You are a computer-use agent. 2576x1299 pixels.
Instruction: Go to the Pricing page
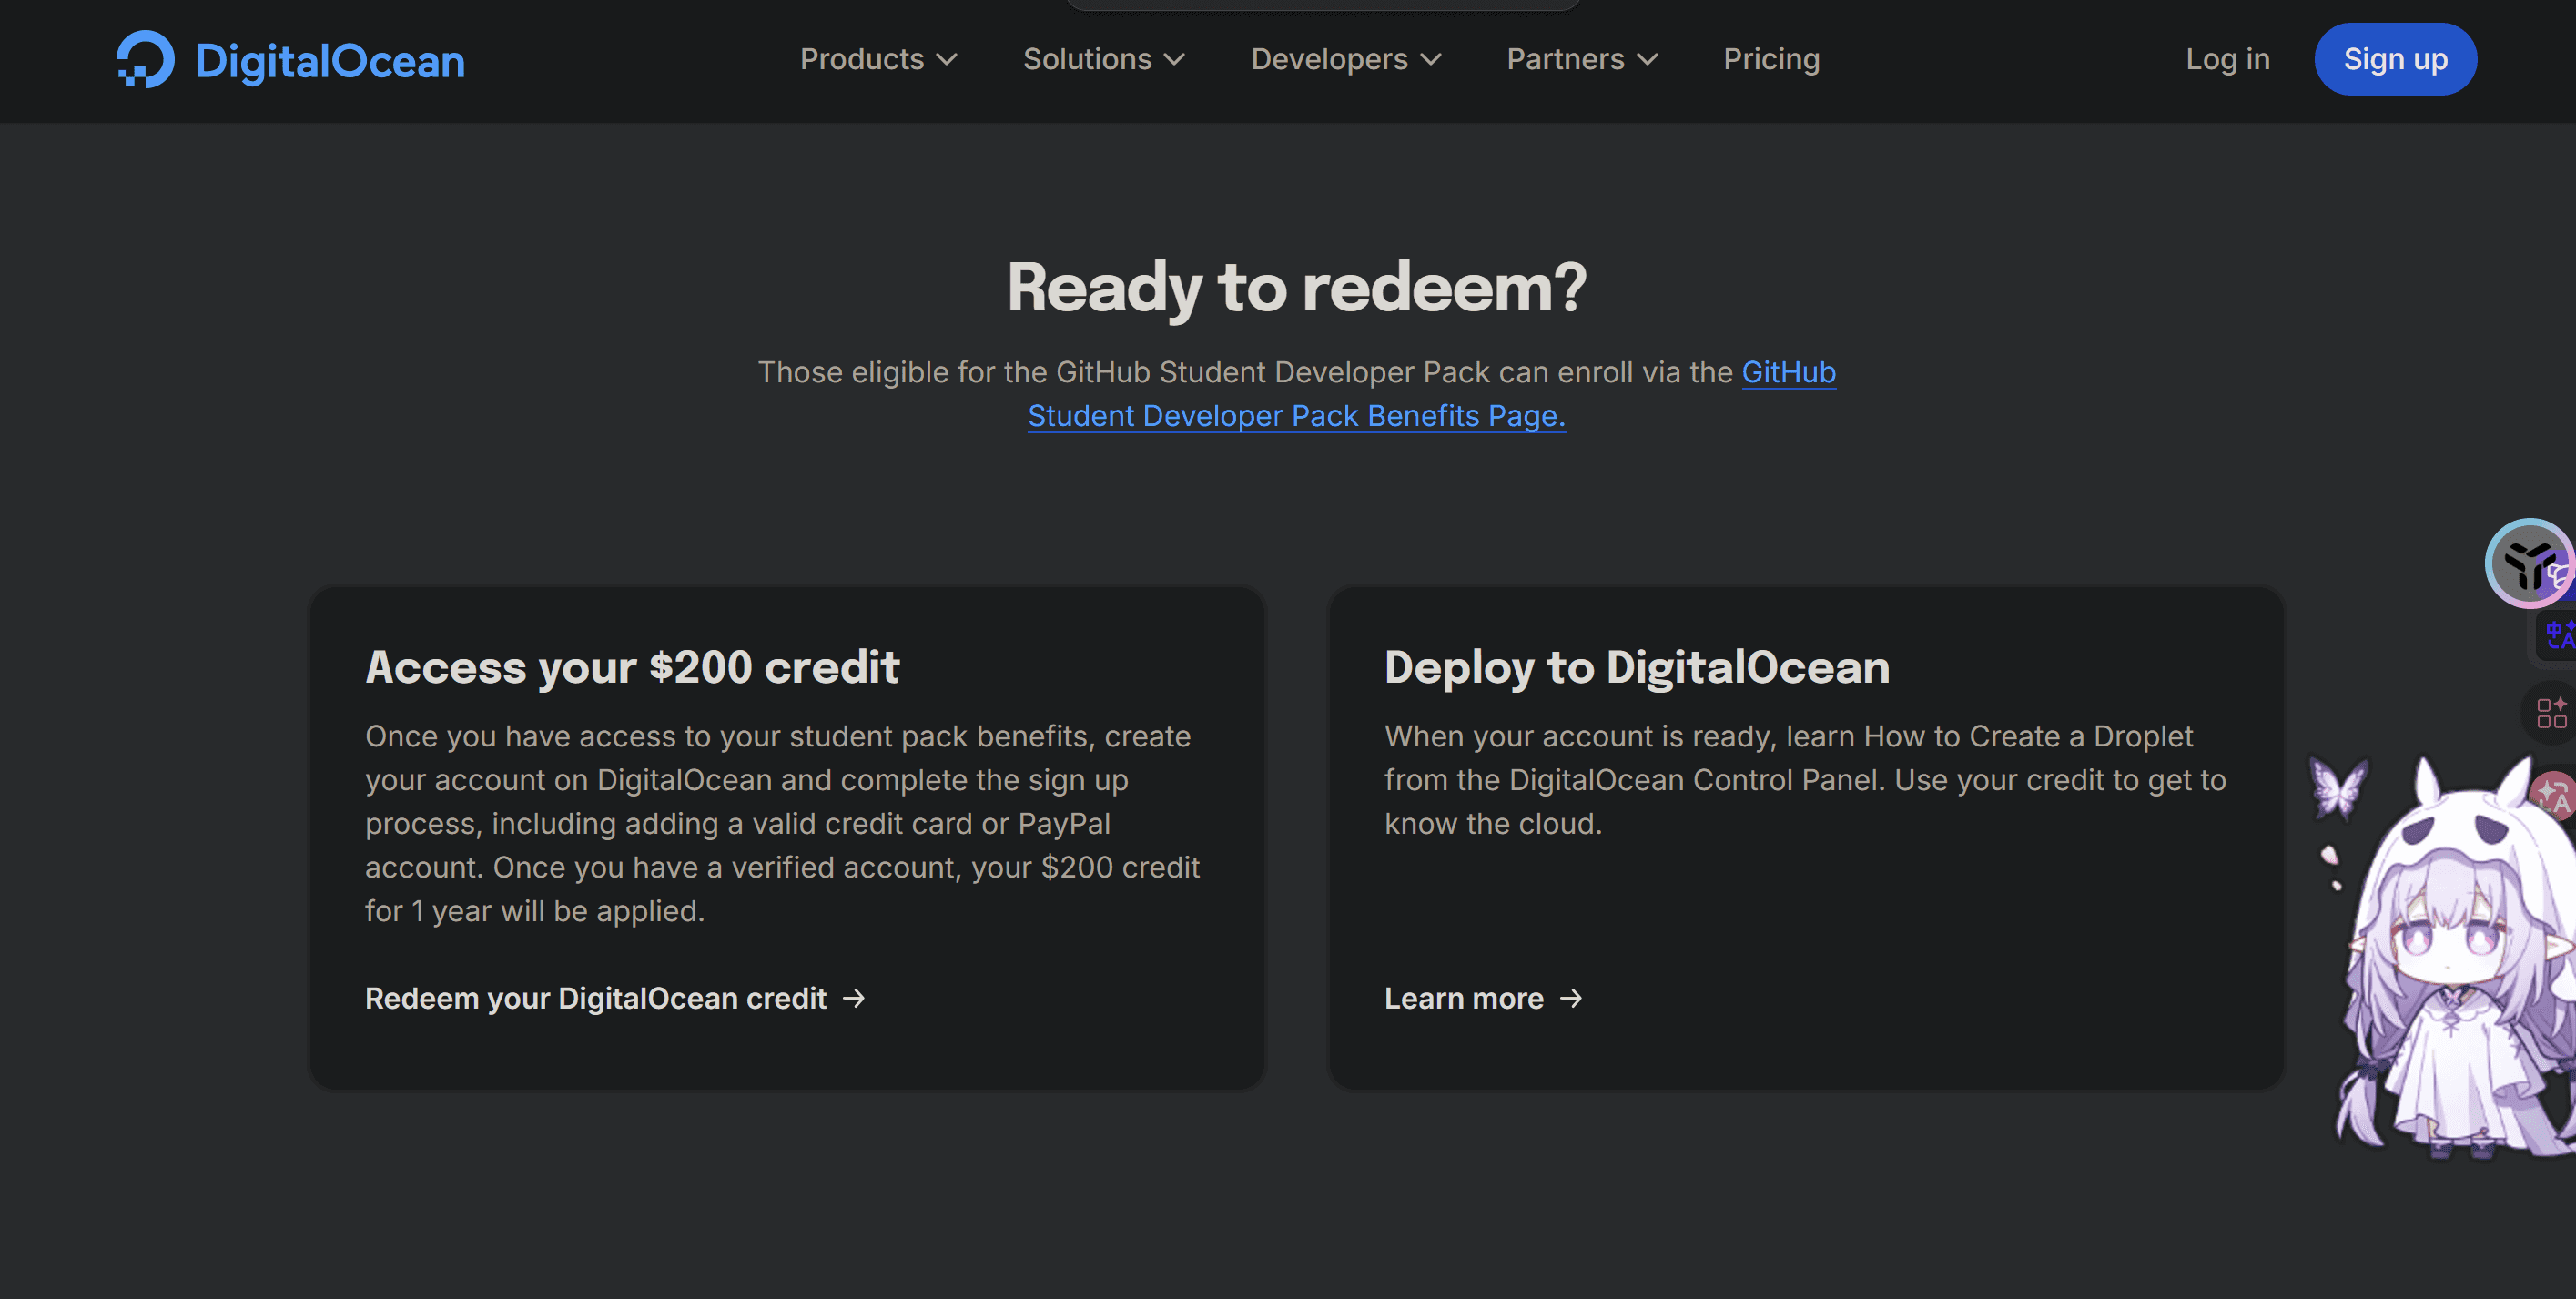[1771, 59]
